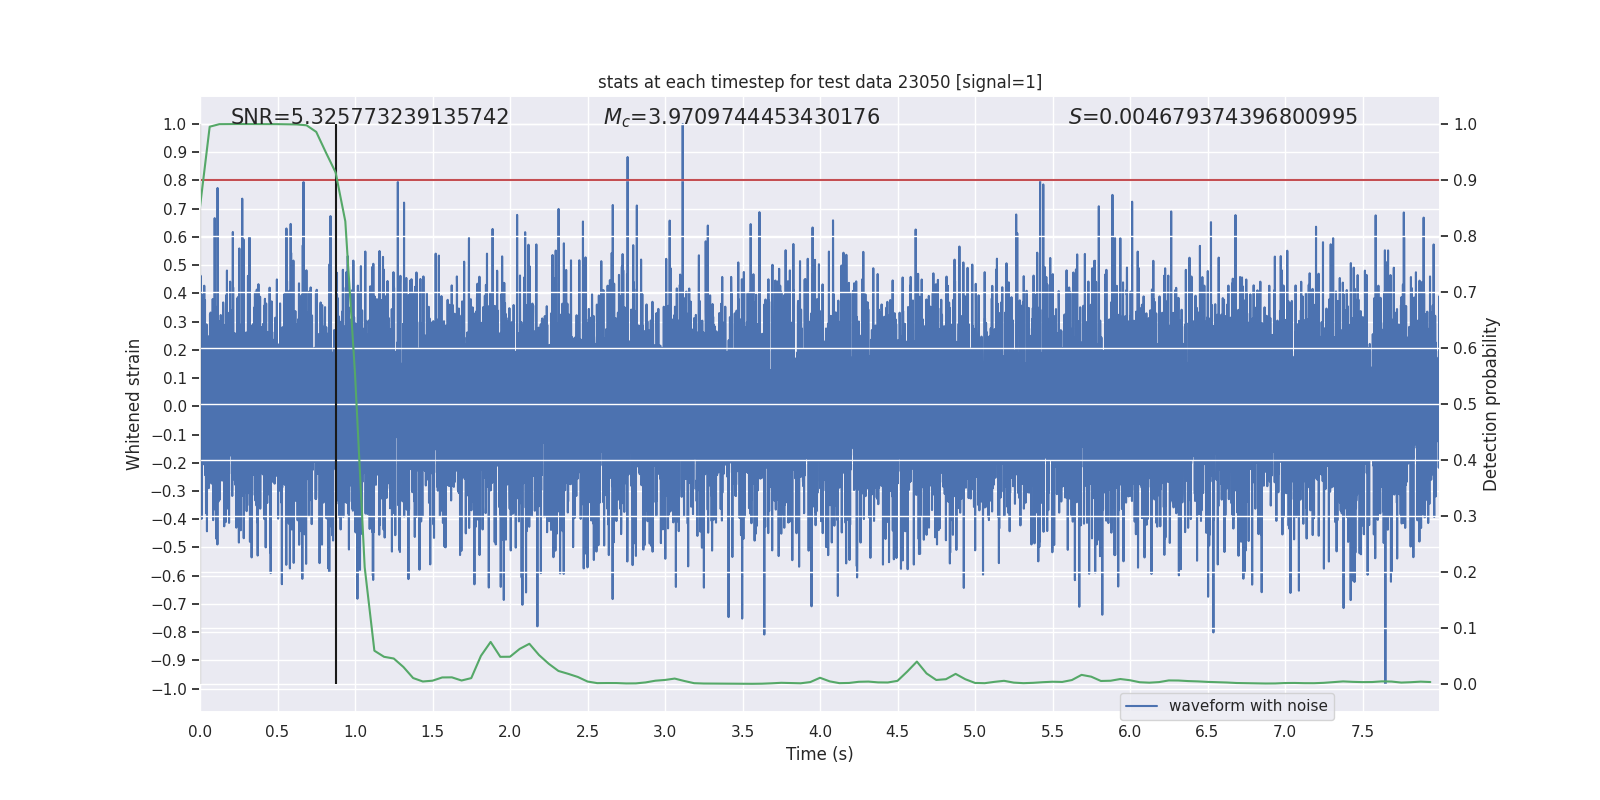Screen dimensions: 1600x800
Task: Select the S=0.0046 annotation text
Action: [1212, 117]
